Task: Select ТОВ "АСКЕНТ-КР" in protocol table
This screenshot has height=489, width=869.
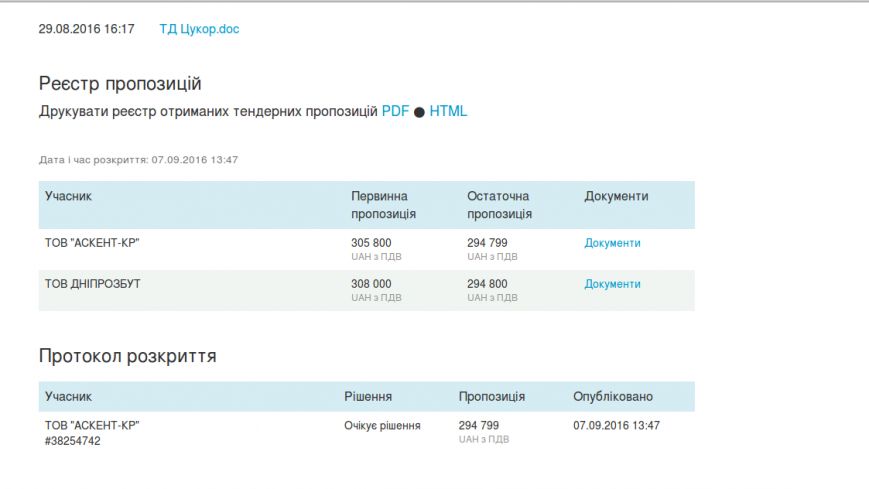Action: 92,425
